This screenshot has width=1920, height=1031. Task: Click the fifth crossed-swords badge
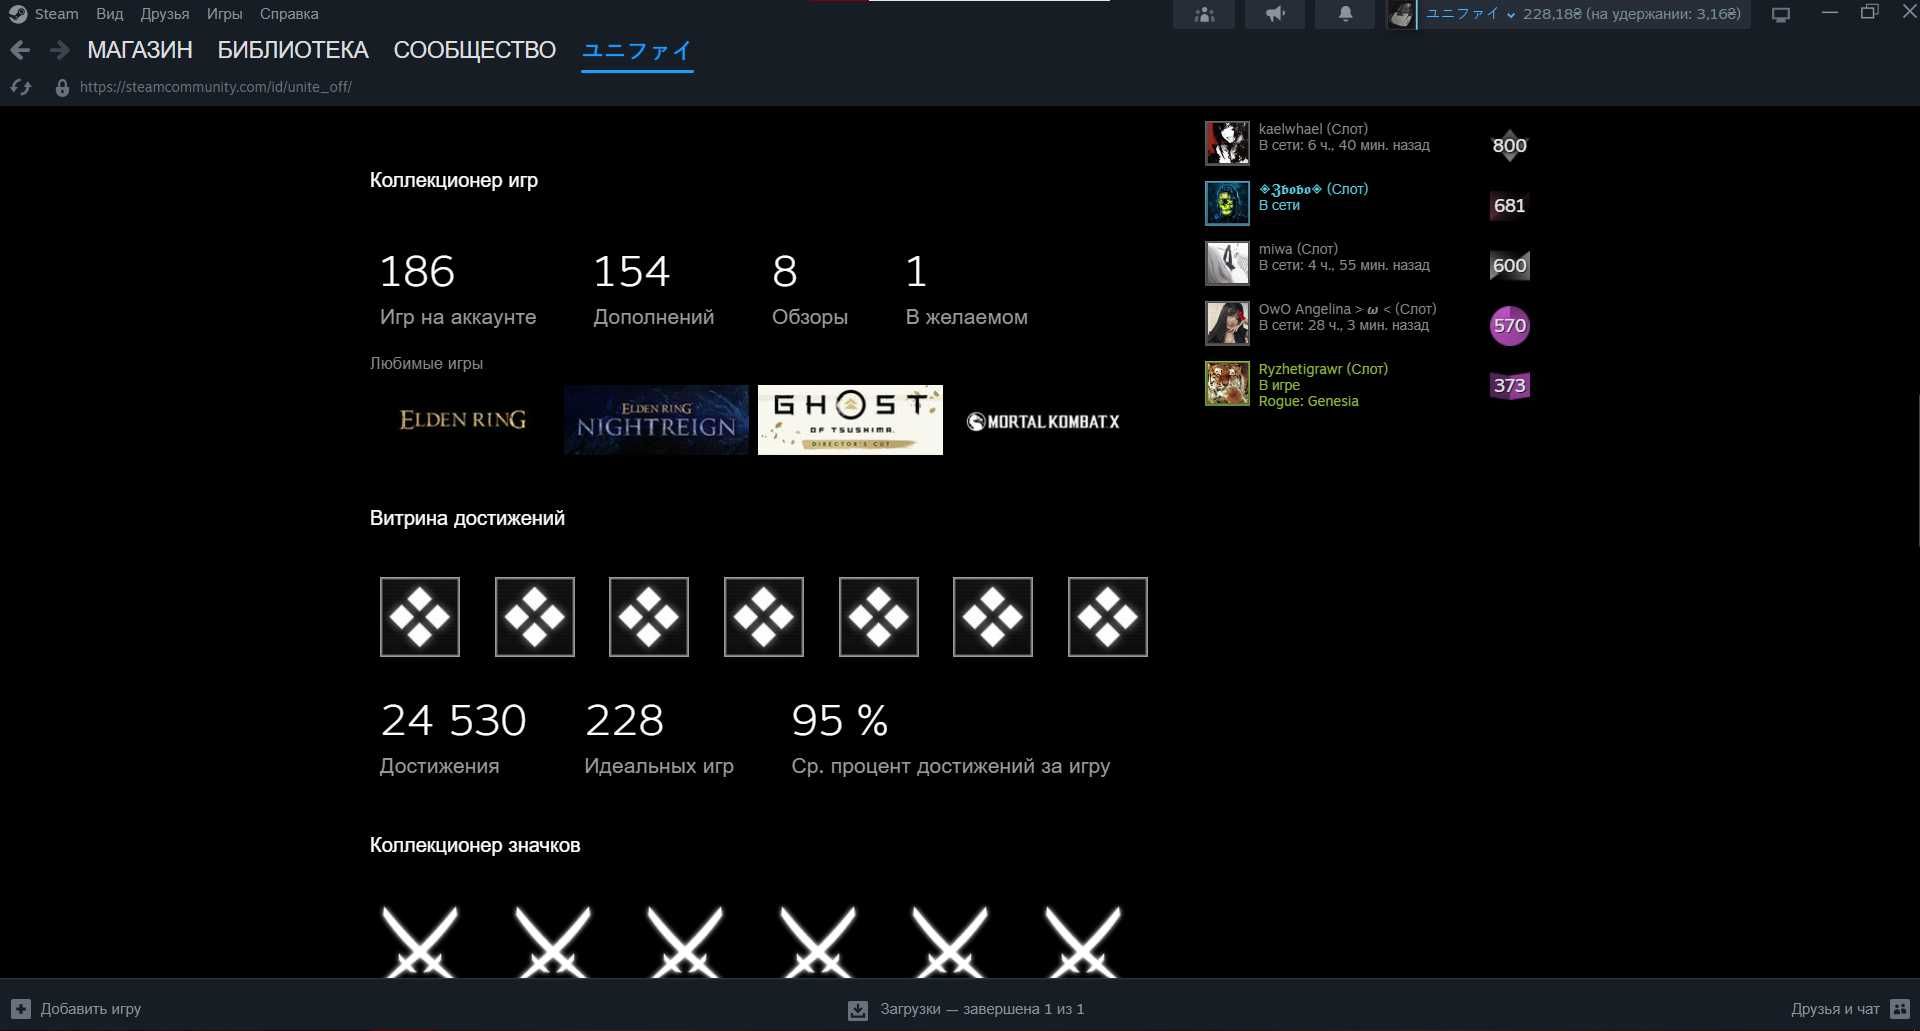point(950,942)
